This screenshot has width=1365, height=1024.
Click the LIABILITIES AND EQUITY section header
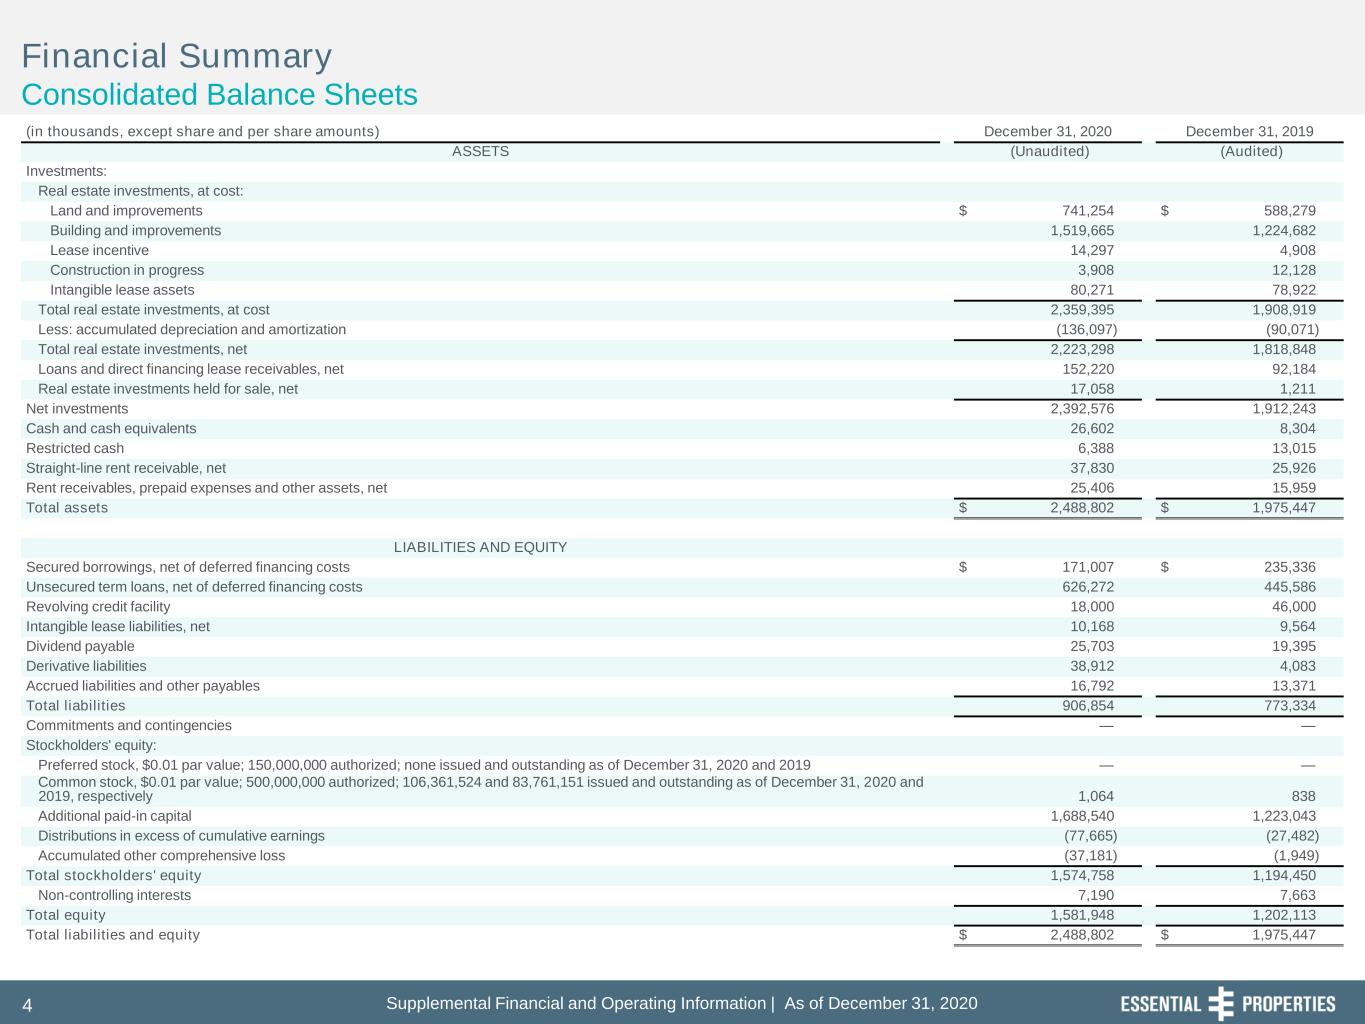click(x=480, y=547)
